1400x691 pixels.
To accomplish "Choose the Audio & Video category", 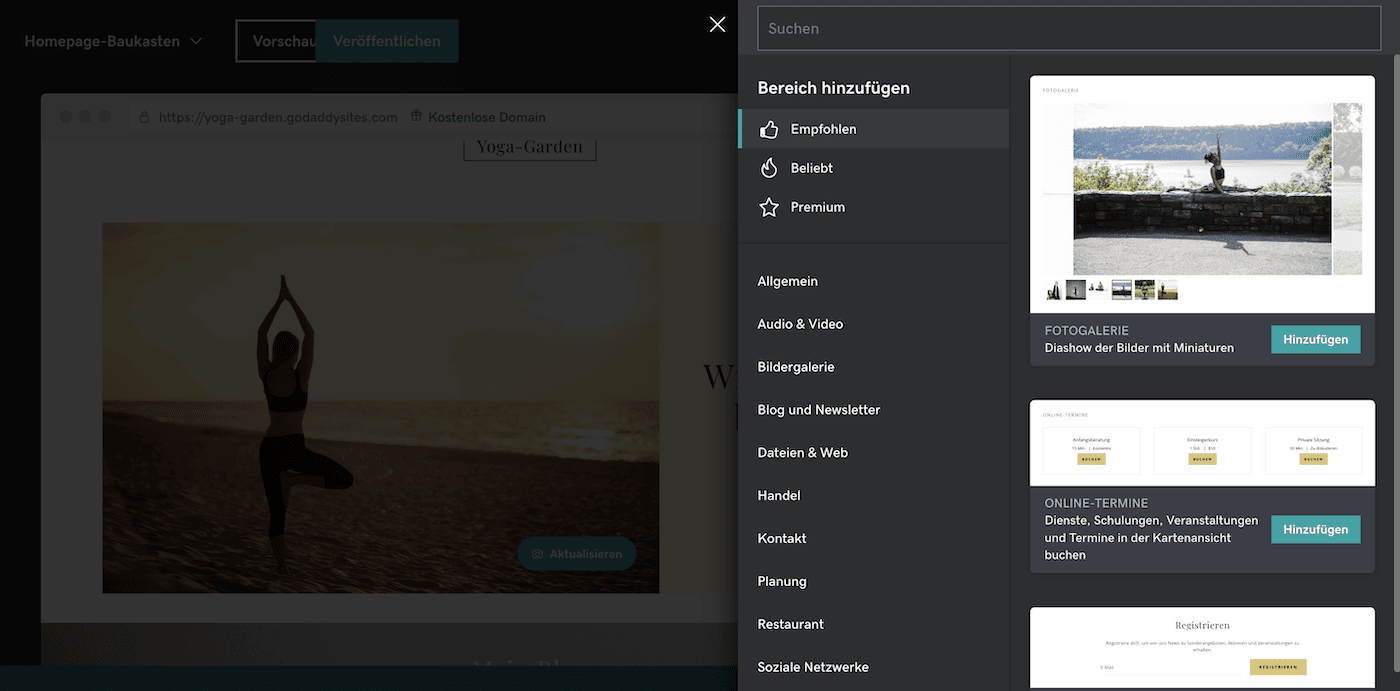I will [800, 324].
